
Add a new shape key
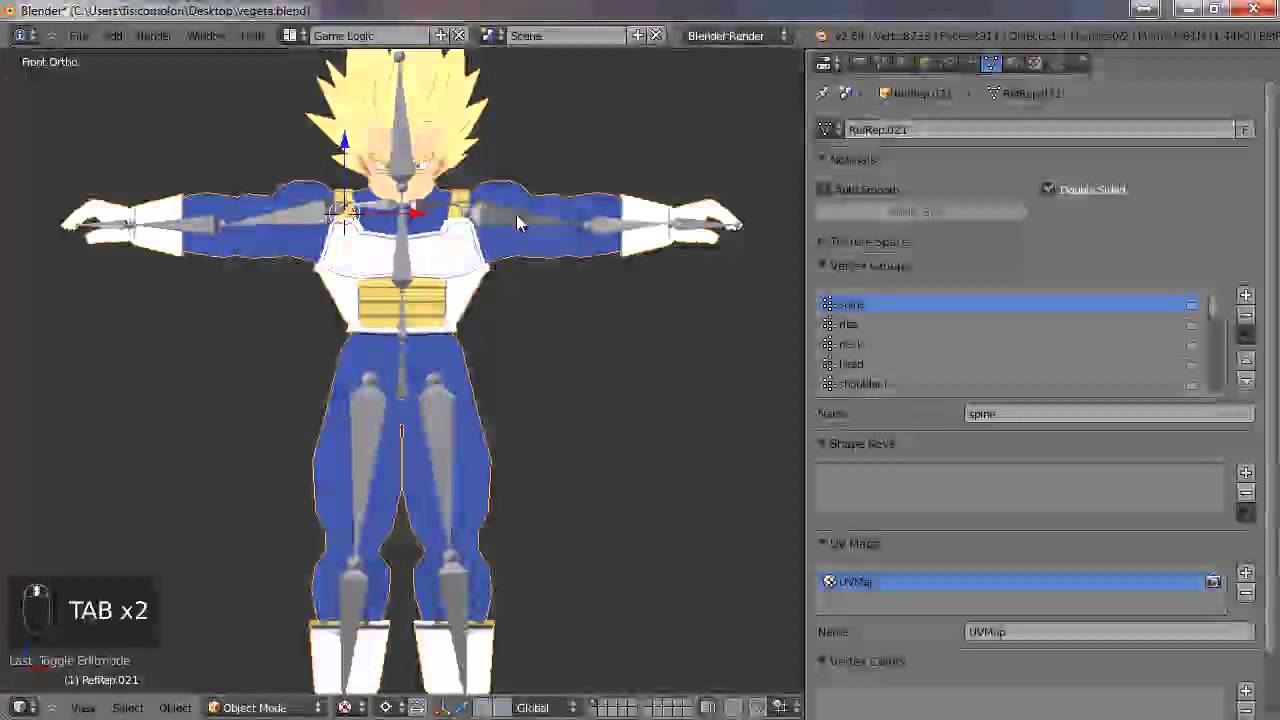pos(1245,472)
